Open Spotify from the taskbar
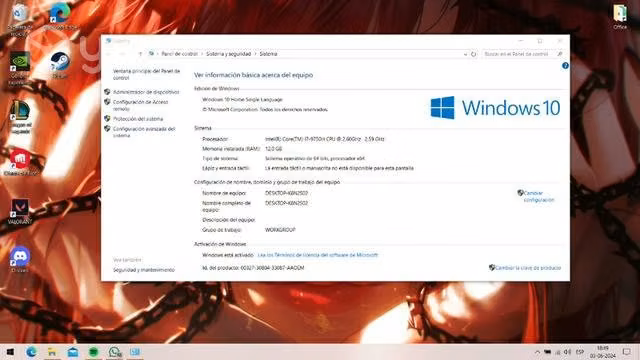This screenshot has height=360, width=640. (x=93, y=352)
